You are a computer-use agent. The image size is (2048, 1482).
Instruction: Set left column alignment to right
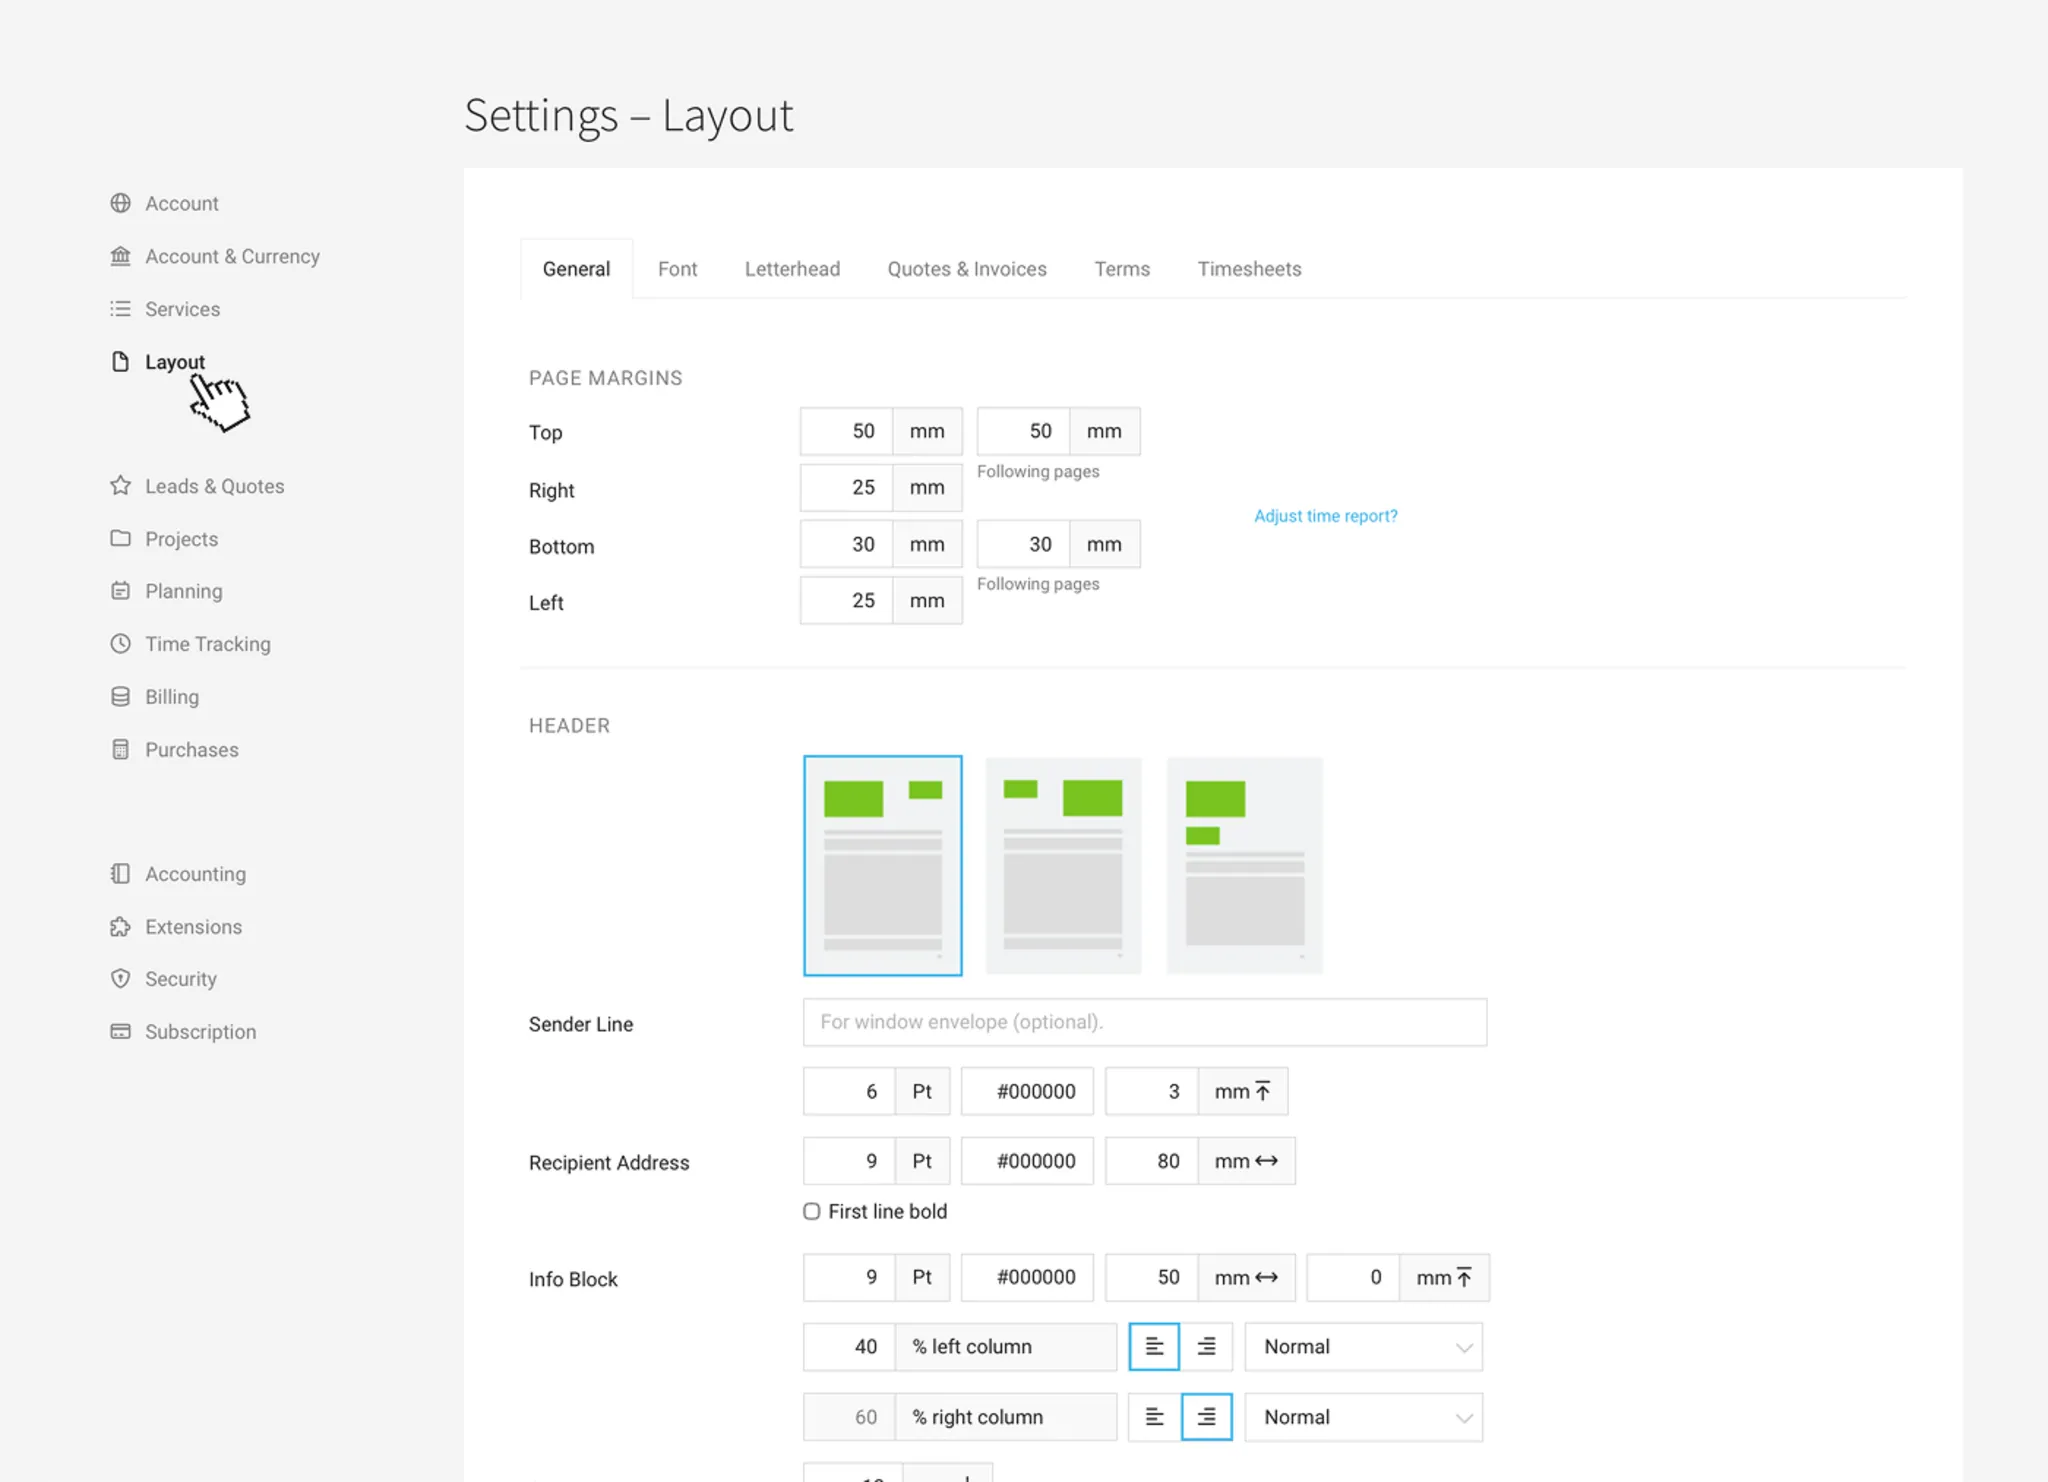[1207, 1347]
